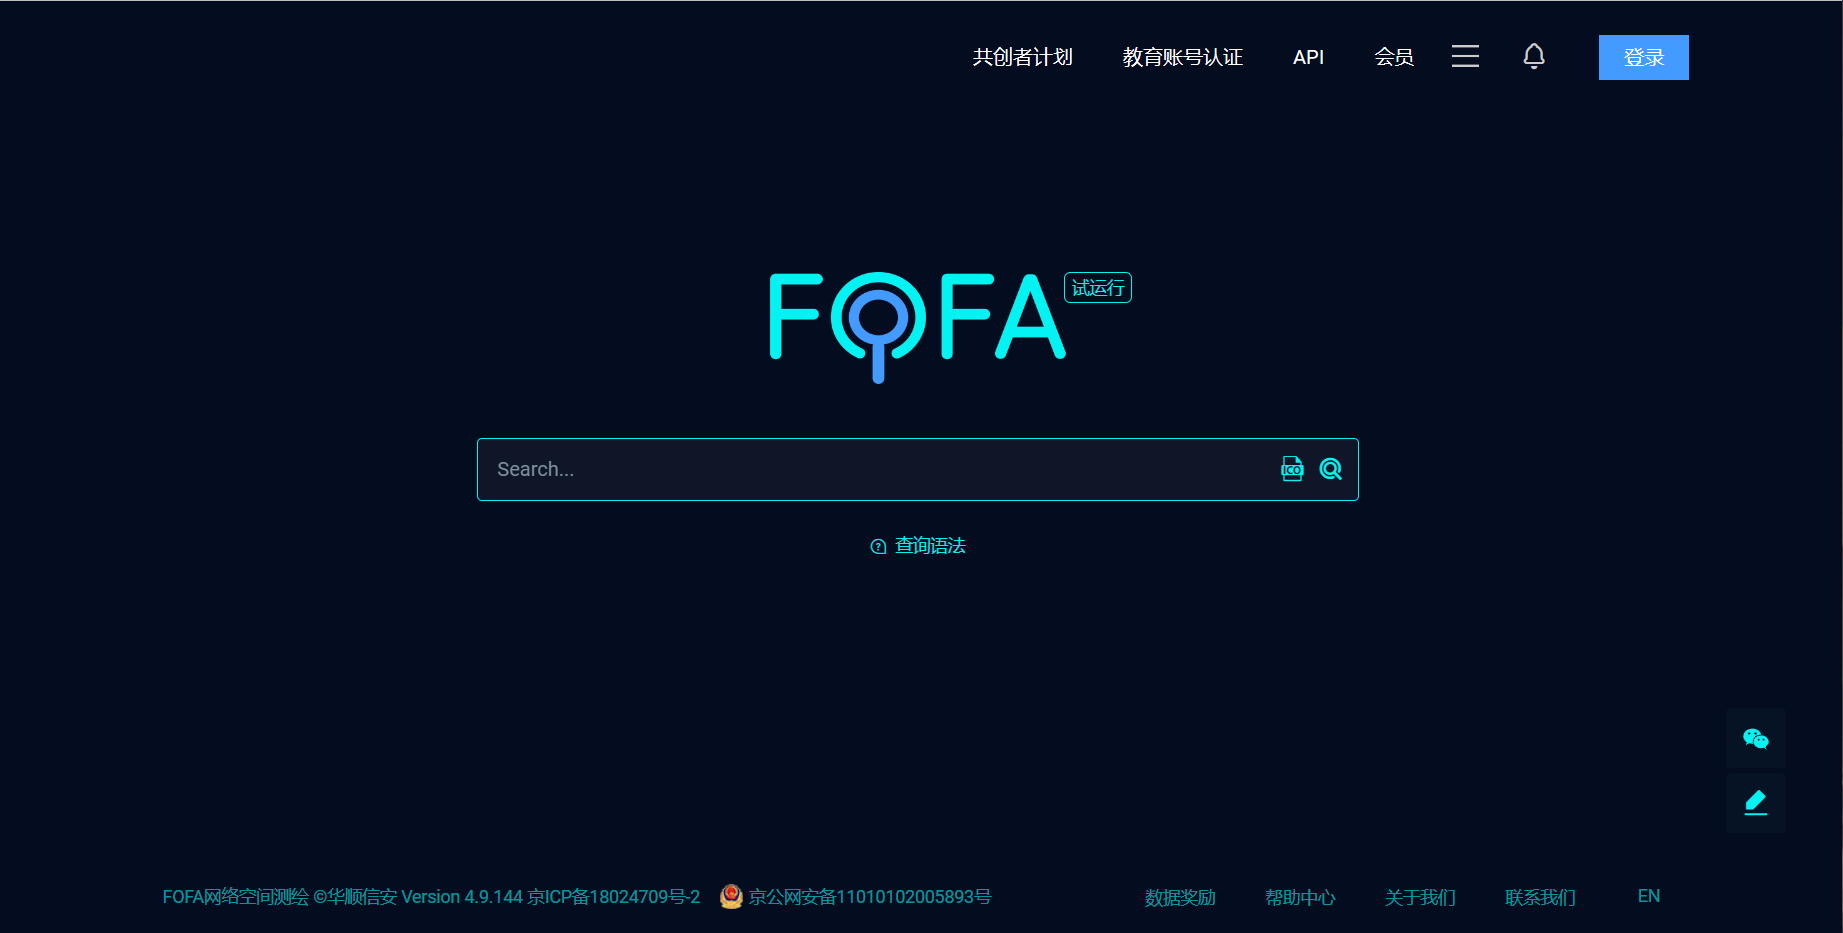The image size is (1843, 933).
Task: Open the WeChat contact floating icon
Action: click(x=1756, y=739)
